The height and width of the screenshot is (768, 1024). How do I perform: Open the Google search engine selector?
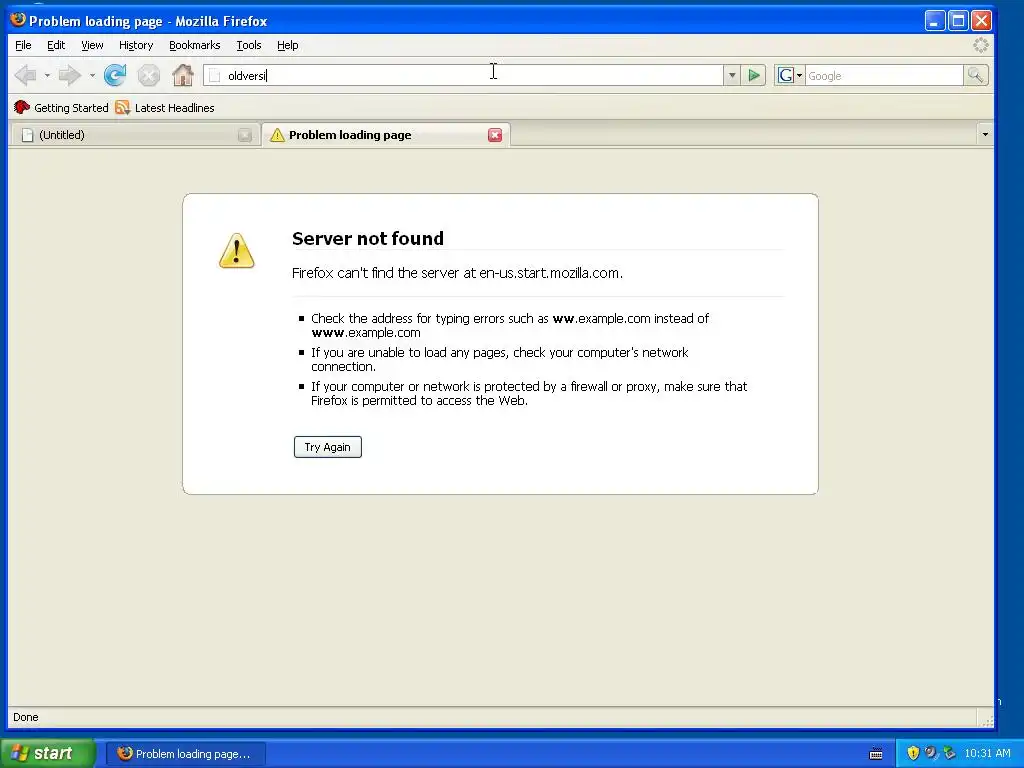[x=790, y=76]
